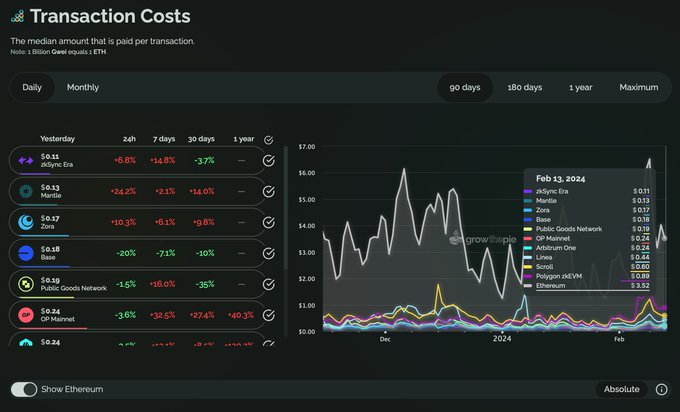This screenshot has height=412, width=680.
Task: Click the OP Mainnet chain icon
Action: point(26,315)
